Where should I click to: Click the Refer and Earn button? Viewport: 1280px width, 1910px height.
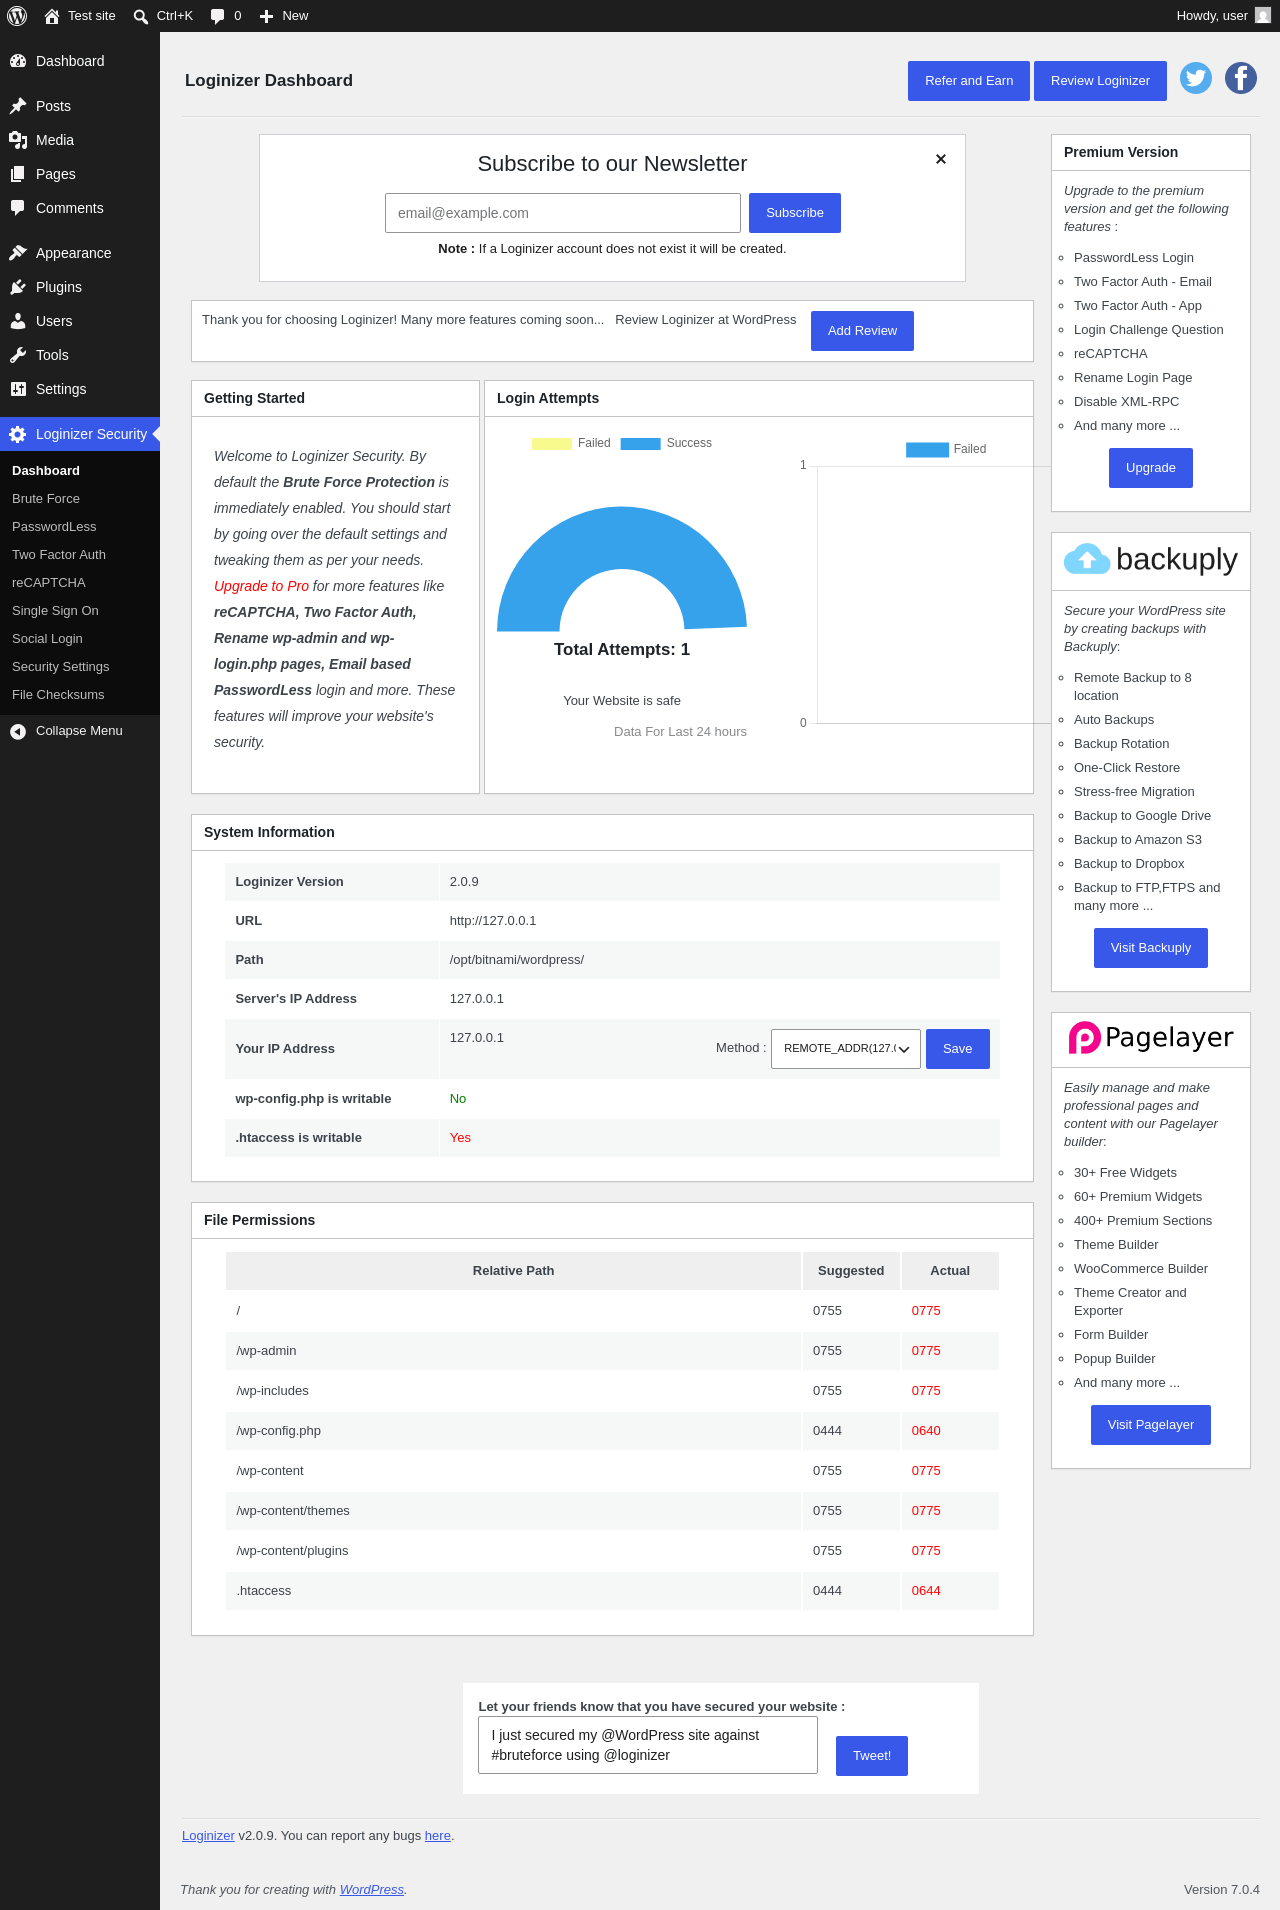click(x=969, y=81)
